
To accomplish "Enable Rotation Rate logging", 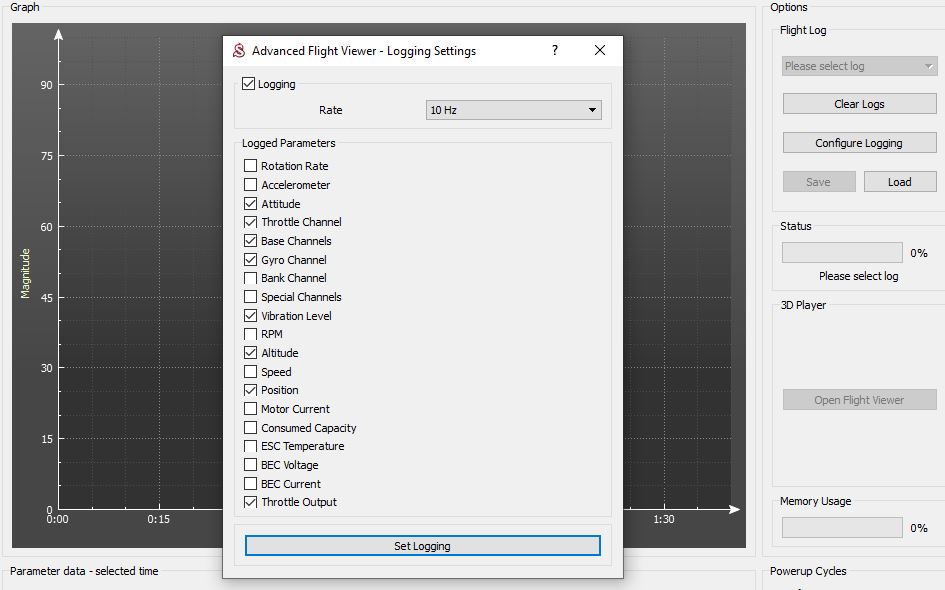I will coord(251,166).
